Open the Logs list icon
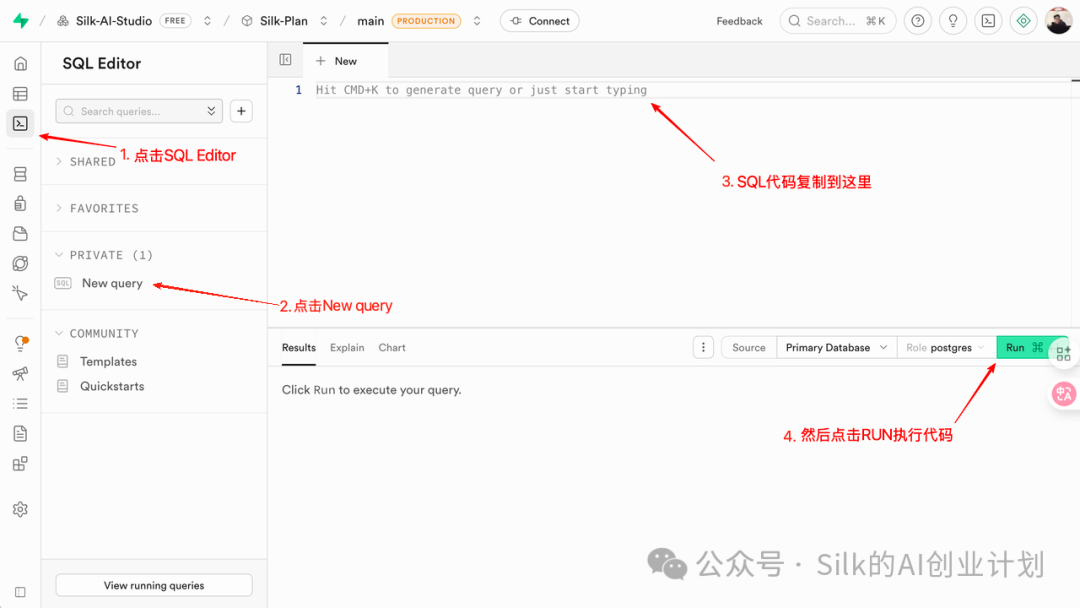Image resolution: width=1080 pixels, height=608 pixels. [x=21, y=403]
